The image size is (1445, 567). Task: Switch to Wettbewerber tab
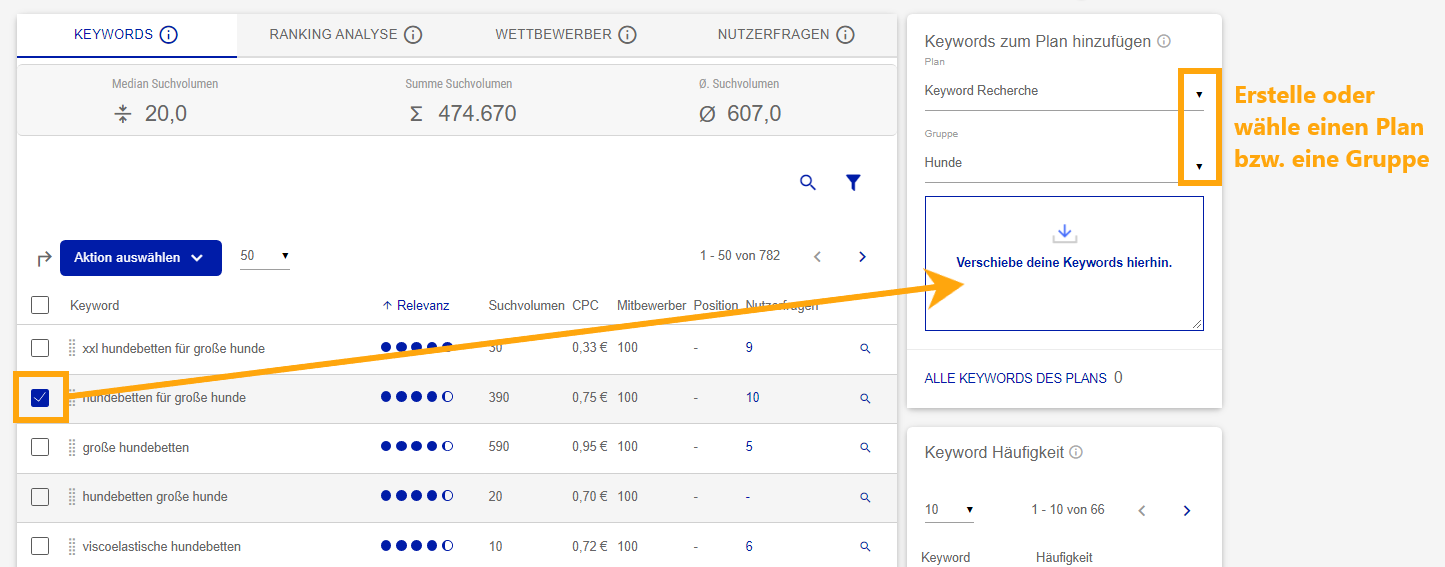pyautogui.click(x=566, y=35)
